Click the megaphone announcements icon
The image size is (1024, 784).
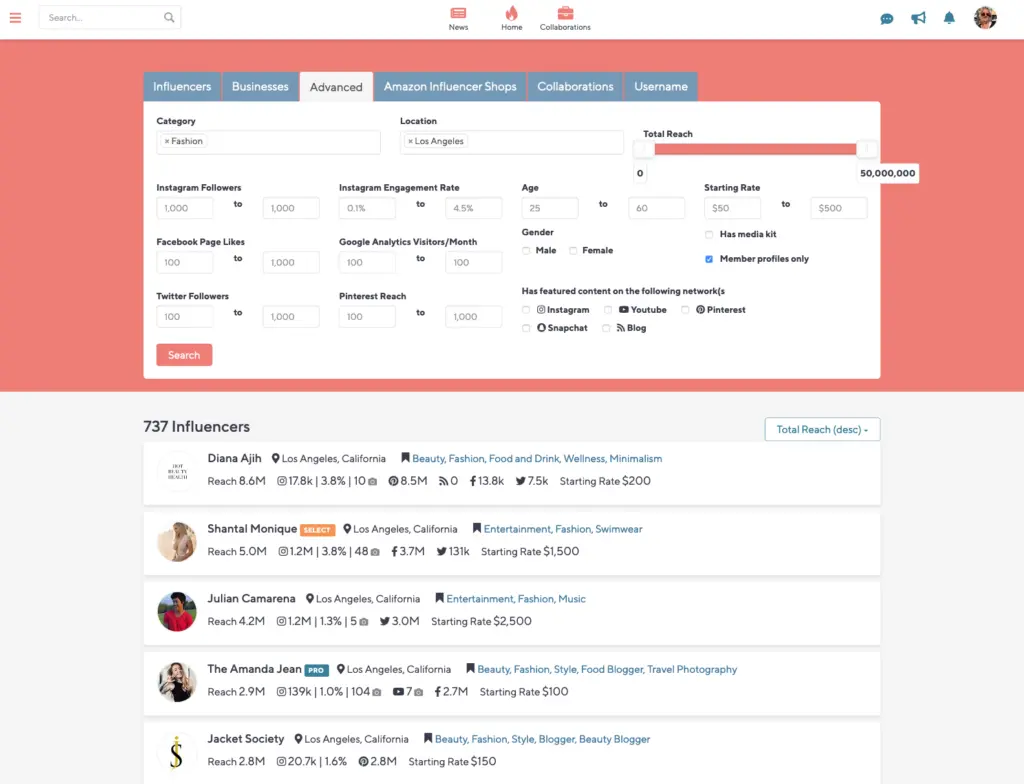918,18
